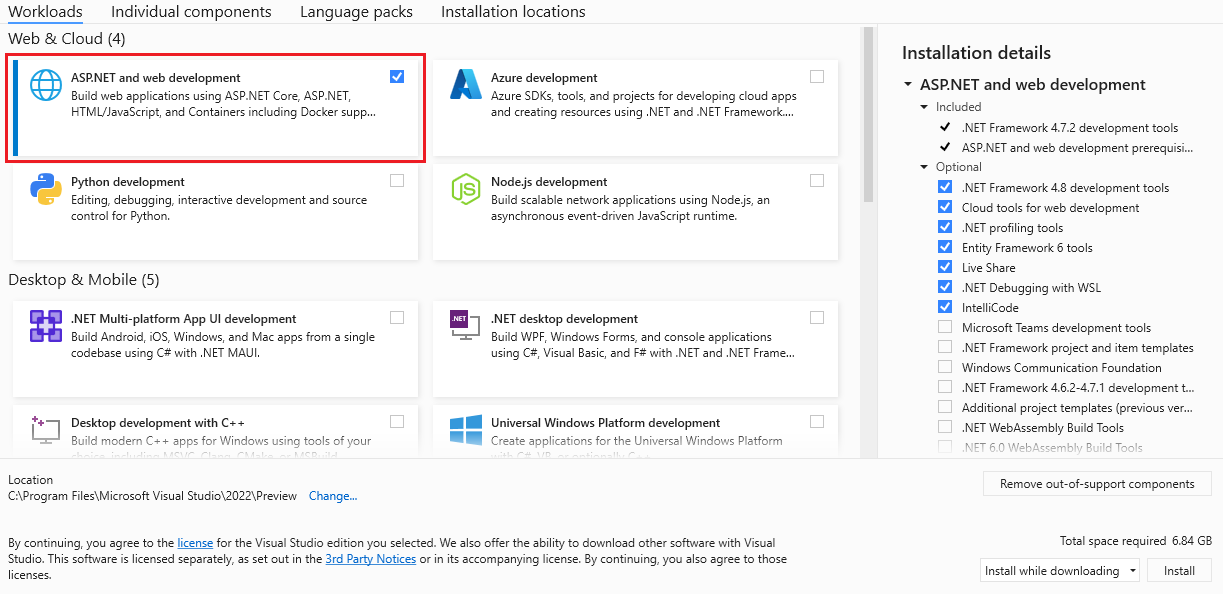This screenshot has height=594, width=1223.
Task: Check Desktop development with C++ box
Action: point(397,422)
